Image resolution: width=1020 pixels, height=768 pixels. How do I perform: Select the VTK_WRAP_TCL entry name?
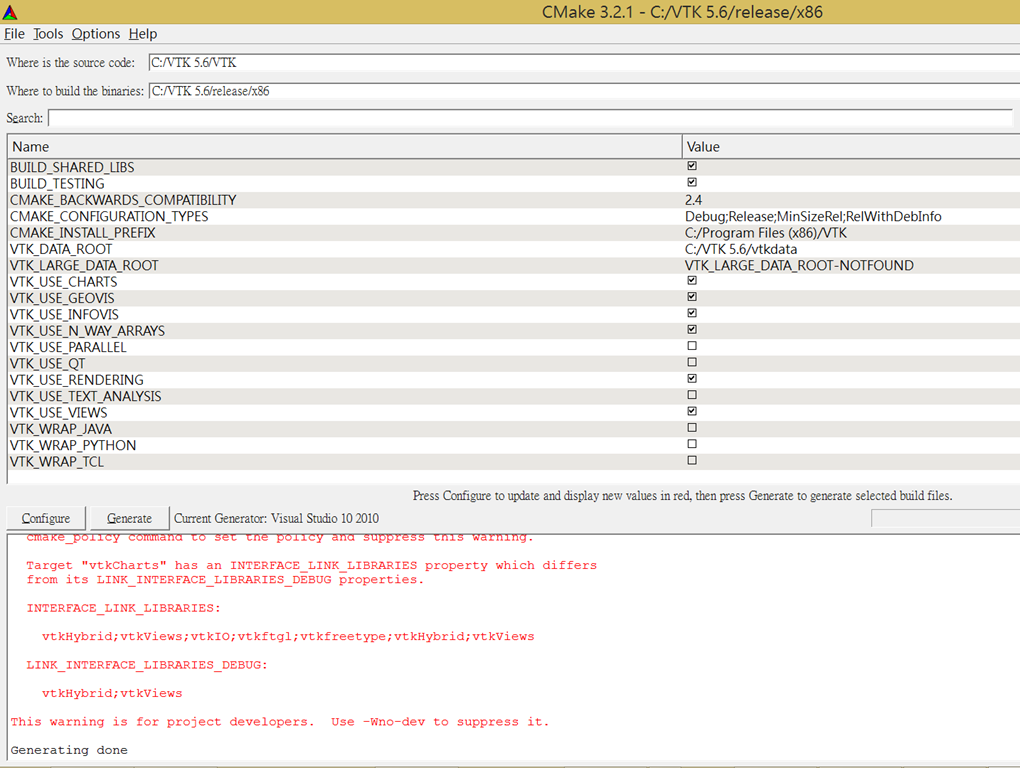point(57,462)
